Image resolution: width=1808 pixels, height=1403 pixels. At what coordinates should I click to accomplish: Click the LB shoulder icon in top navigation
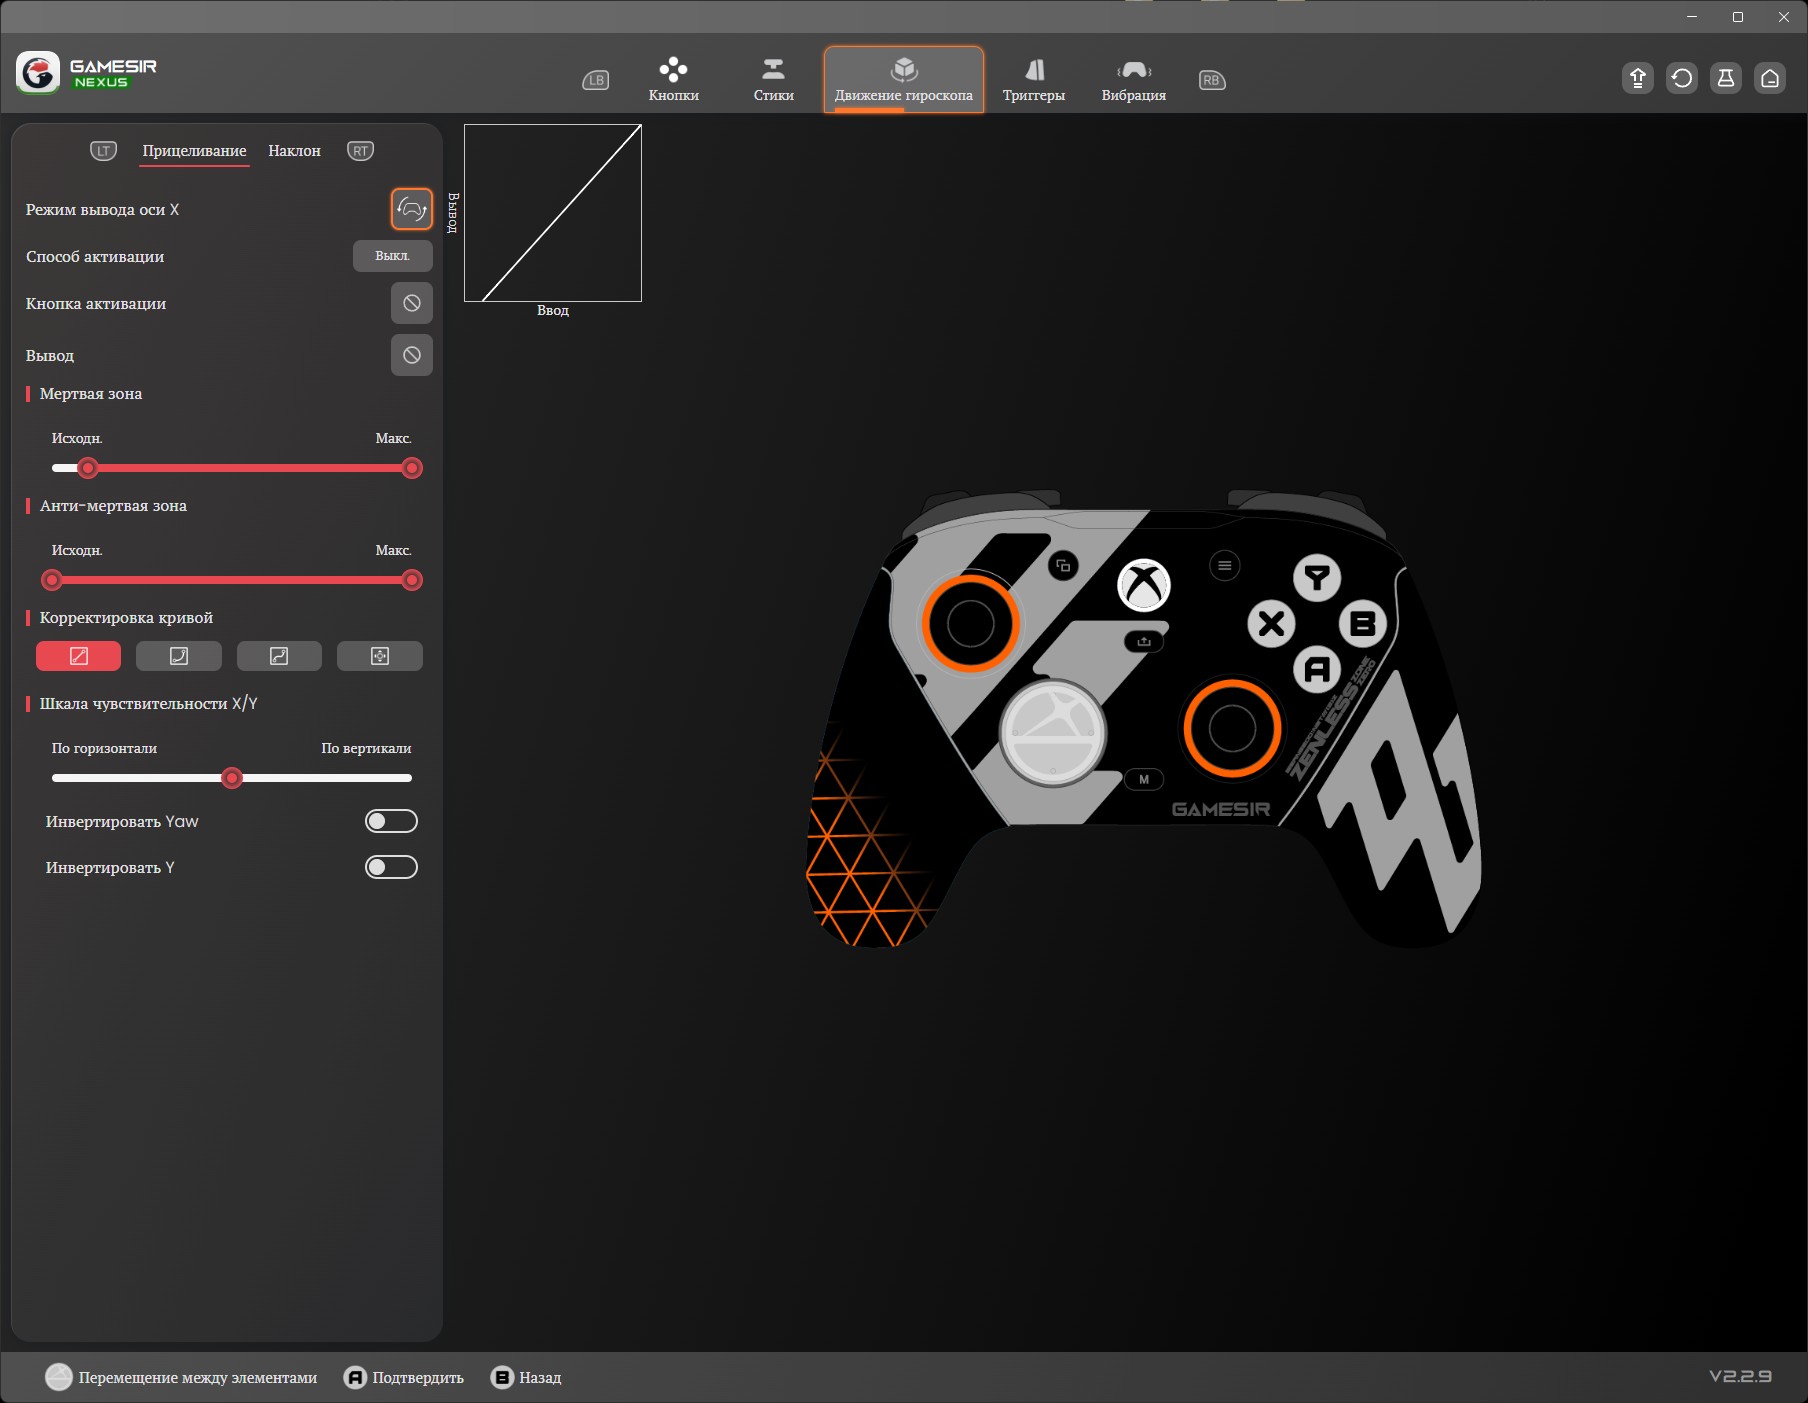coord(596,80)
